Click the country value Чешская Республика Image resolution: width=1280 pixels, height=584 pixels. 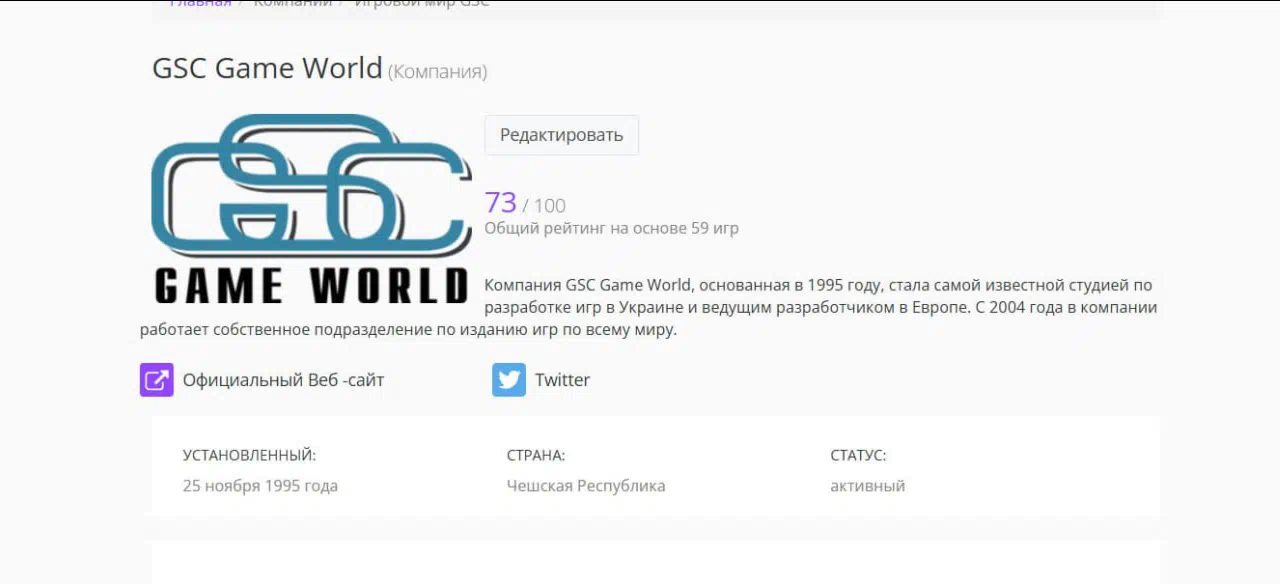point(586,486)
